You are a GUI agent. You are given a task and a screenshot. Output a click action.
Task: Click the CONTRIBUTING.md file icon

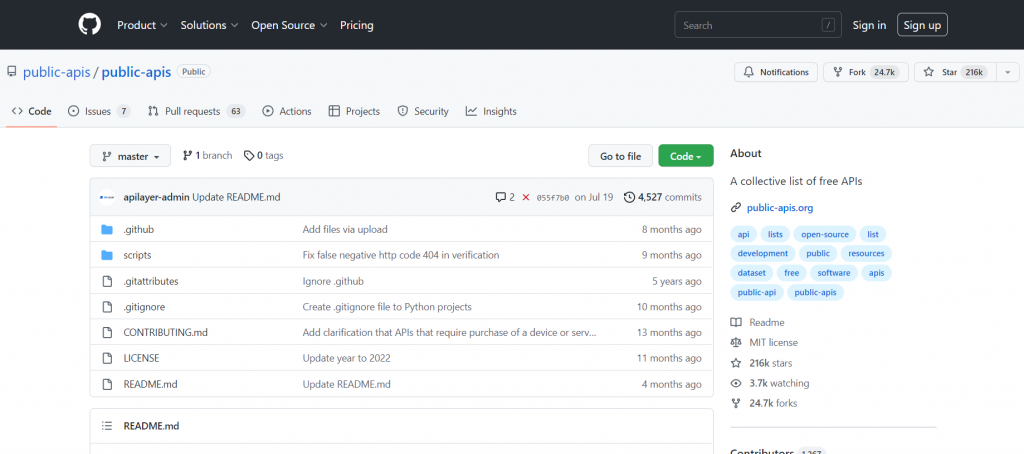click(x=107, y=332)
